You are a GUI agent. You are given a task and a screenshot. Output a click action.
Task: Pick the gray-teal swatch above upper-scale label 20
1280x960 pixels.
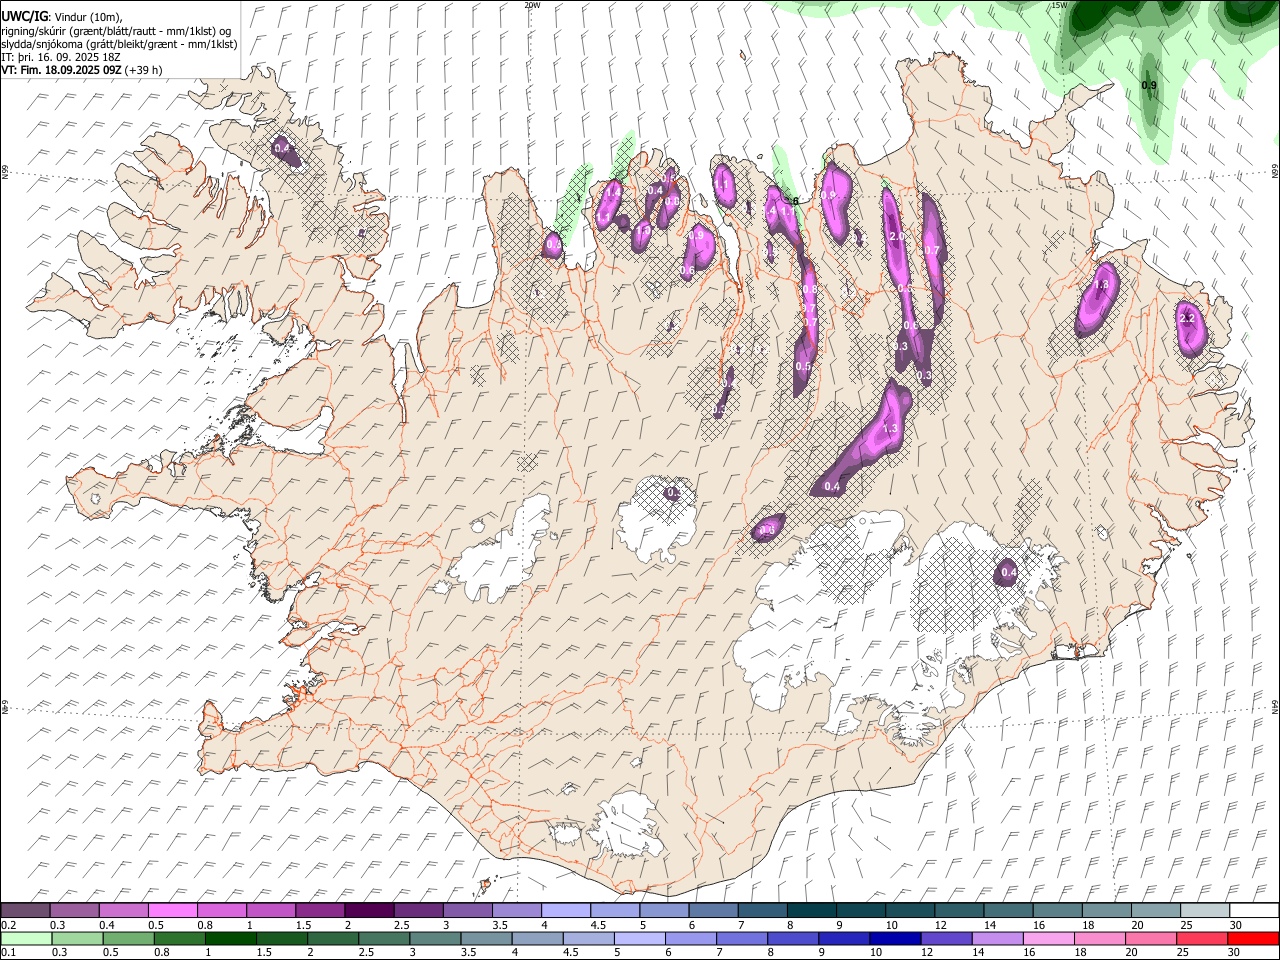[1156, 910]
